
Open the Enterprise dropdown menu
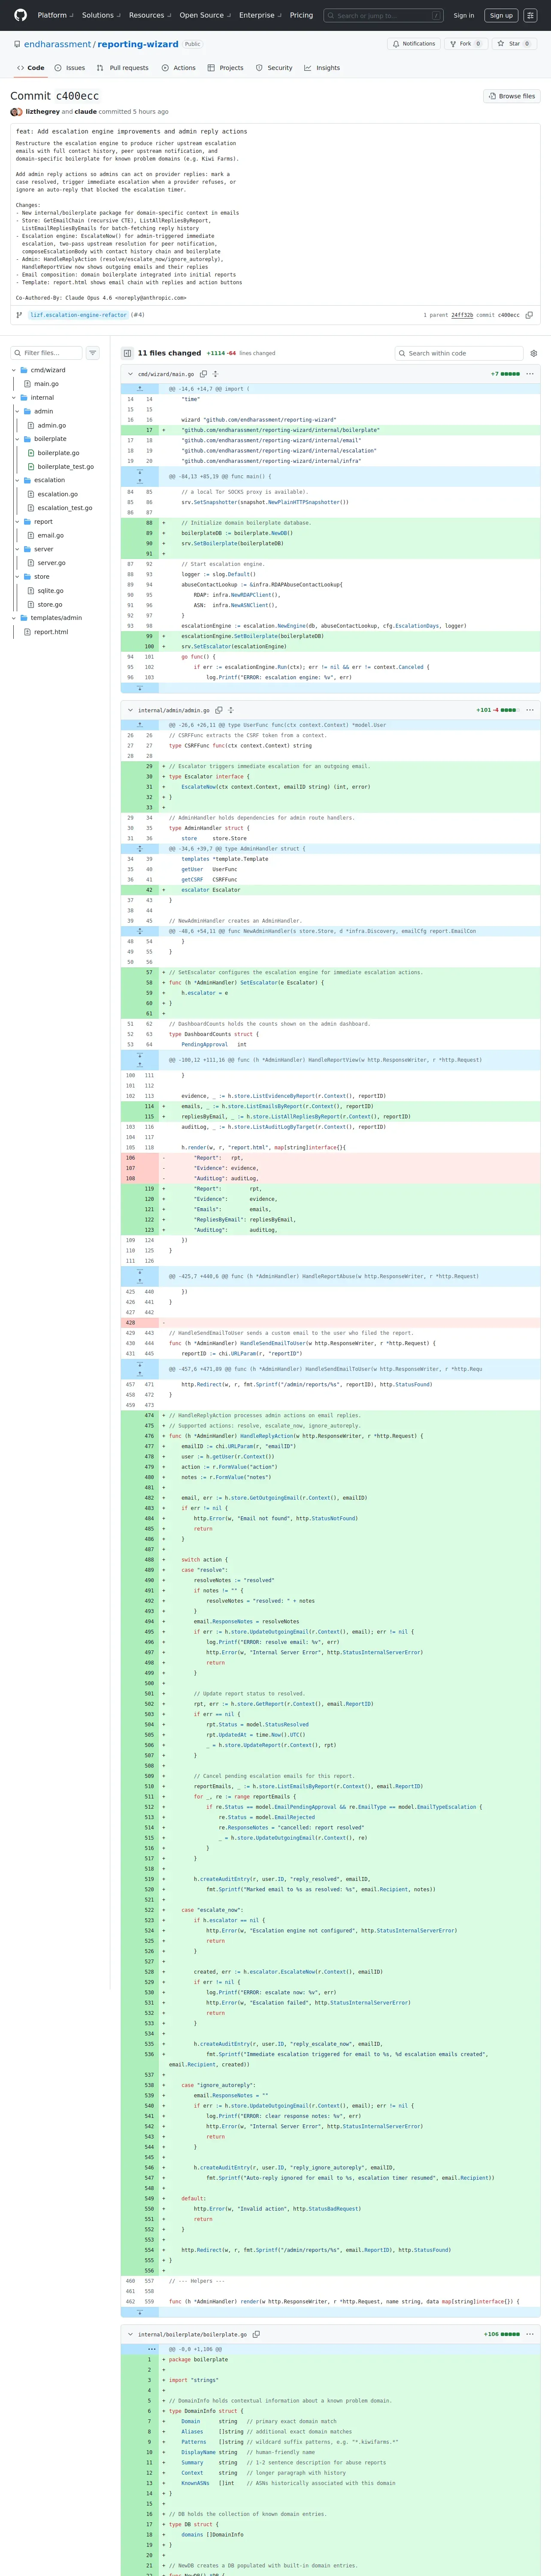(x=260, y=15)
